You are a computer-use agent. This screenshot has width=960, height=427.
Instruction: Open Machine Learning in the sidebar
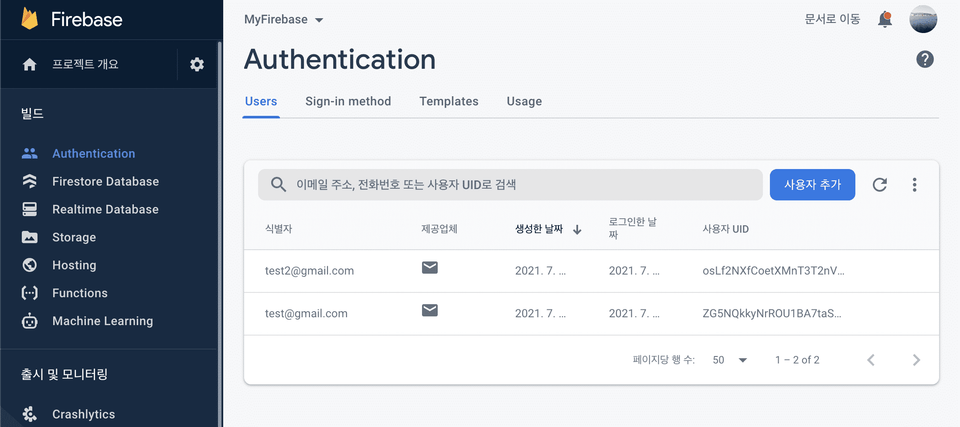point(102,321)
